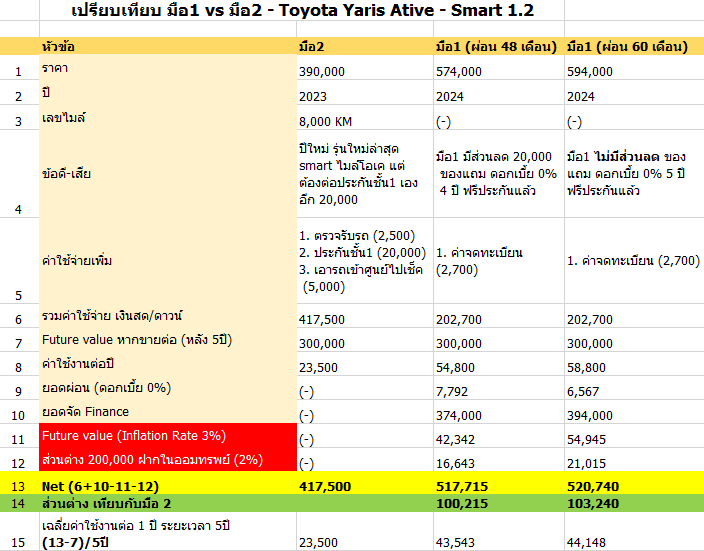Select the price cell 390,000

(x=365, y=68)
